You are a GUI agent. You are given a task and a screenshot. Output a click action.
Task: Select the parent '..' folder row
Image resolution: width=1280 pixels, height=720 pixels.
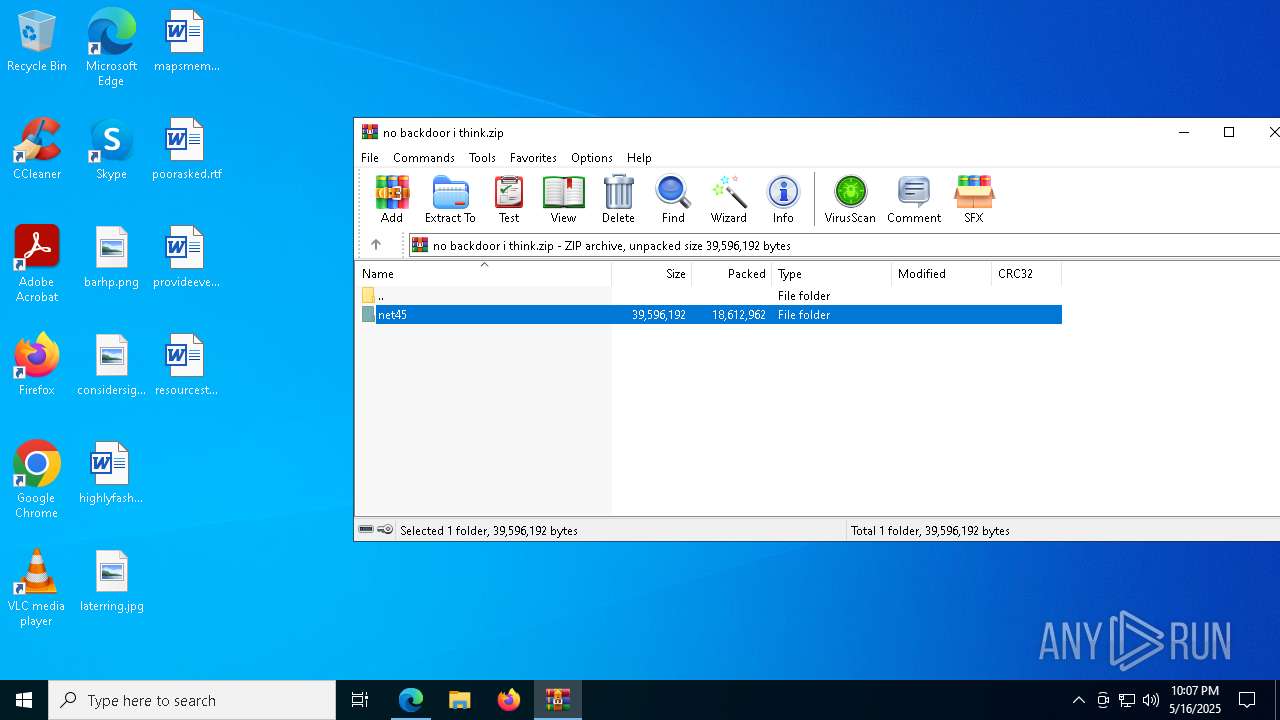pyautogui.click(x=709, y=296)
